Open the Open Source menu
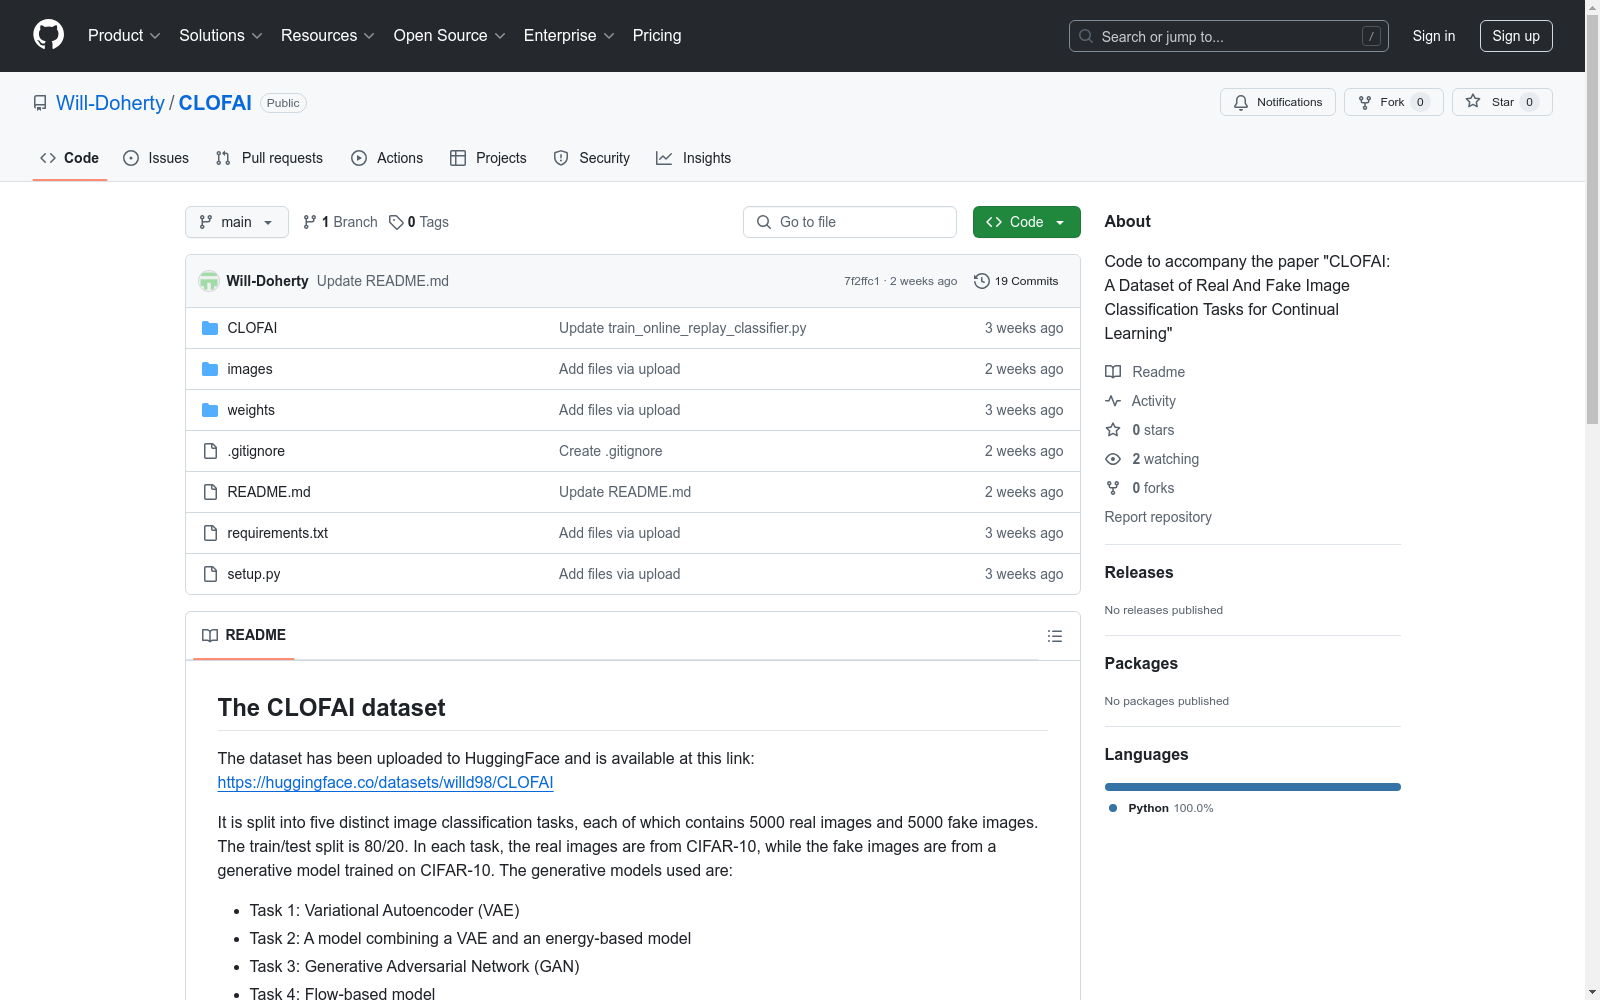This screenshot has width=1600, height=1000. [x=450, y=36]
